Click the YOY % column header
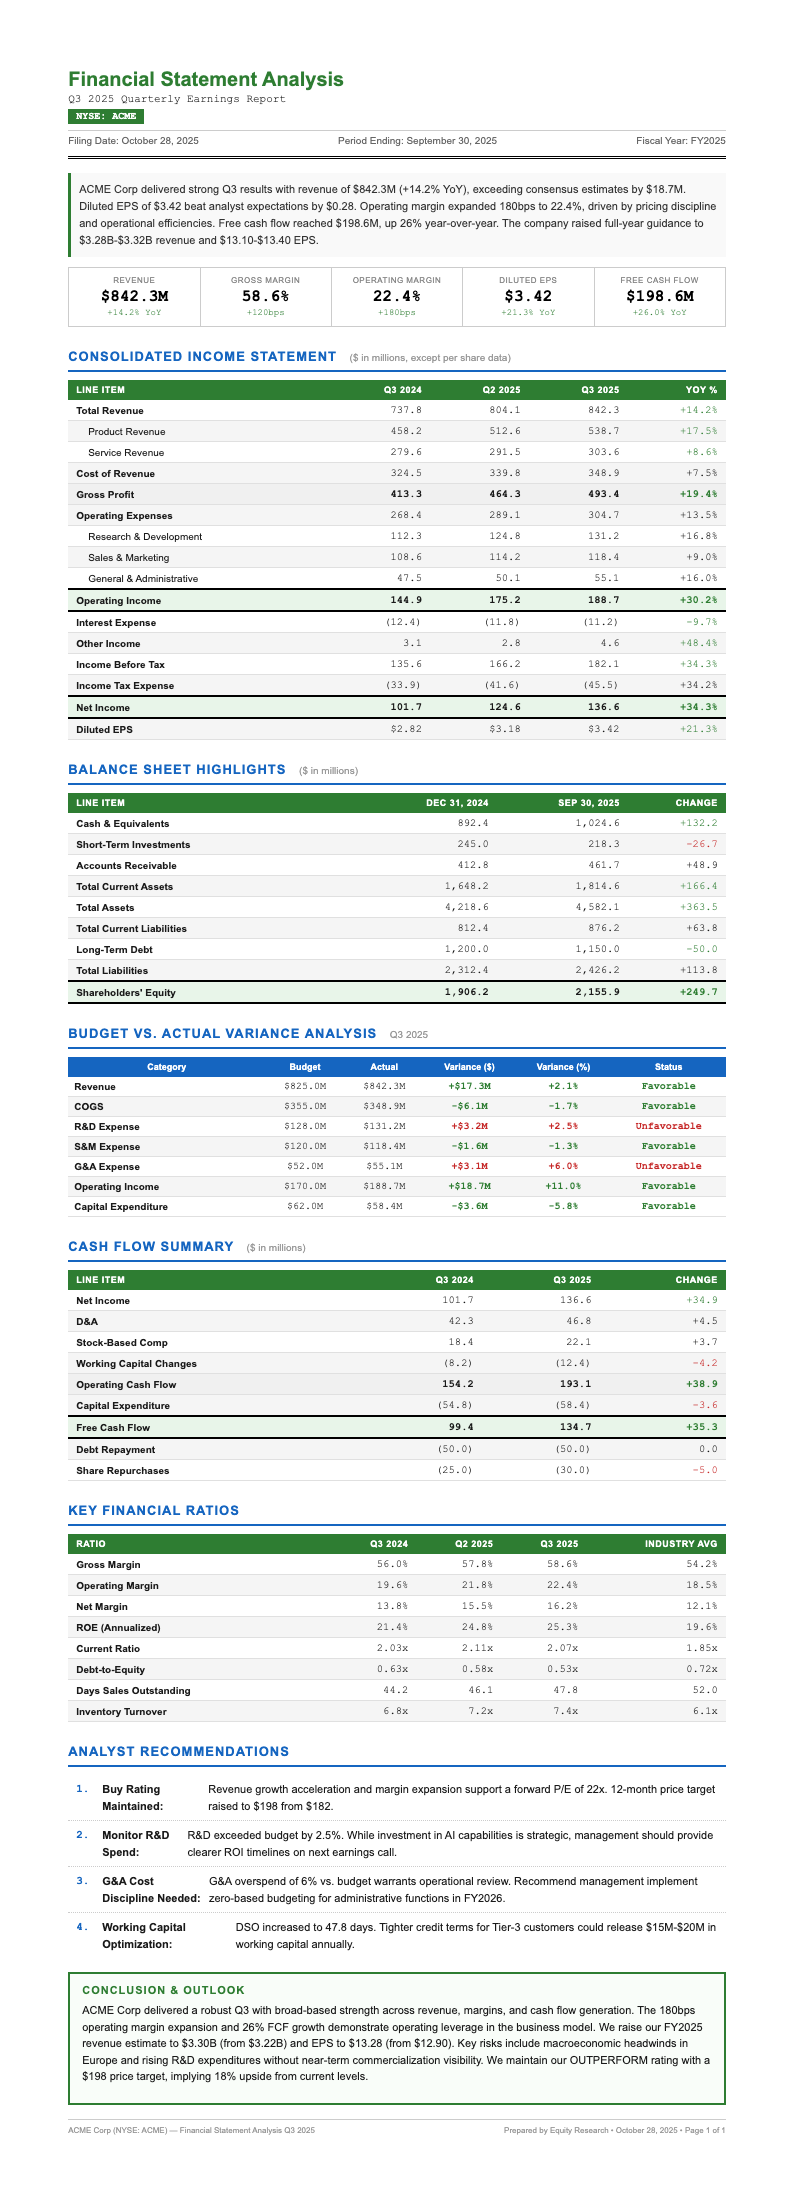Viewport: 794px width, 2203px height. tap(701, 390)
